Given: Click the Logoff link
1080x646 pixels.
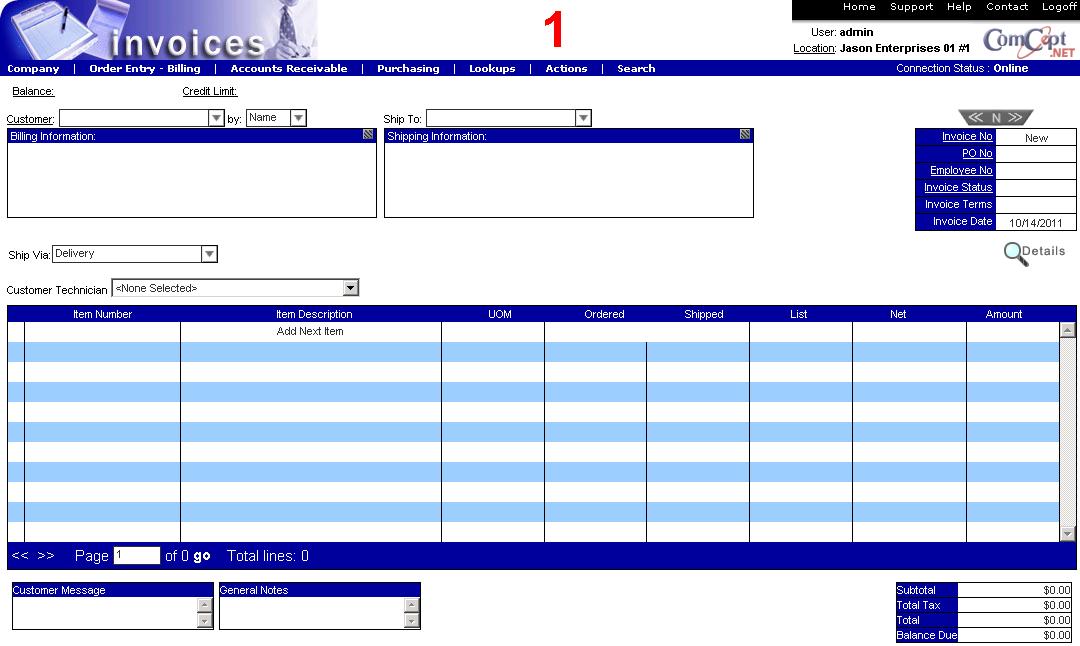Looking at the screenshot, I should pos(1059,7).
